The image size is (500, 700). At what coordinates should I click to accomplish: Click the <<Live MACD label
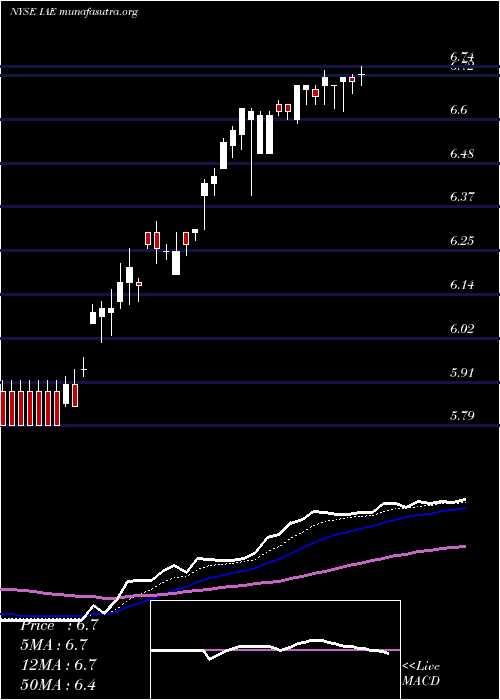pos(421,674)
